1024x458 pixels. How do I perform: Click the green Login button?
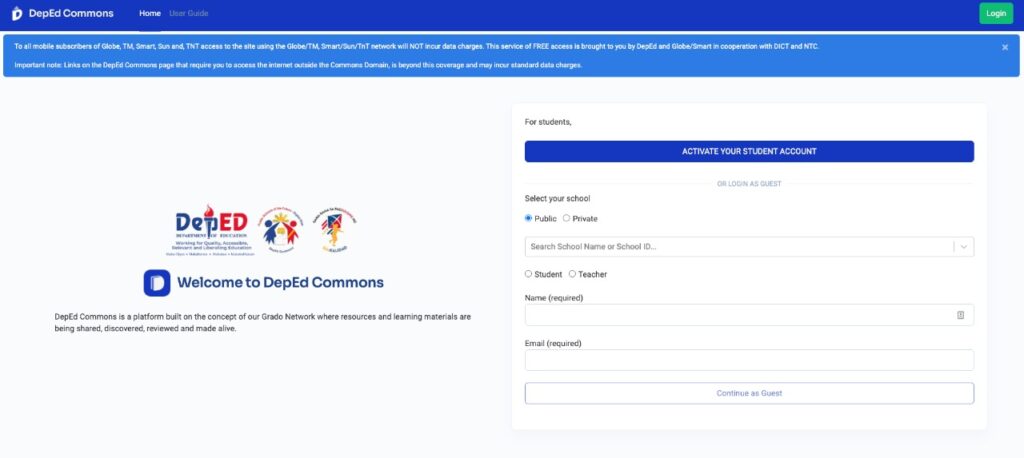coord(996,13)
